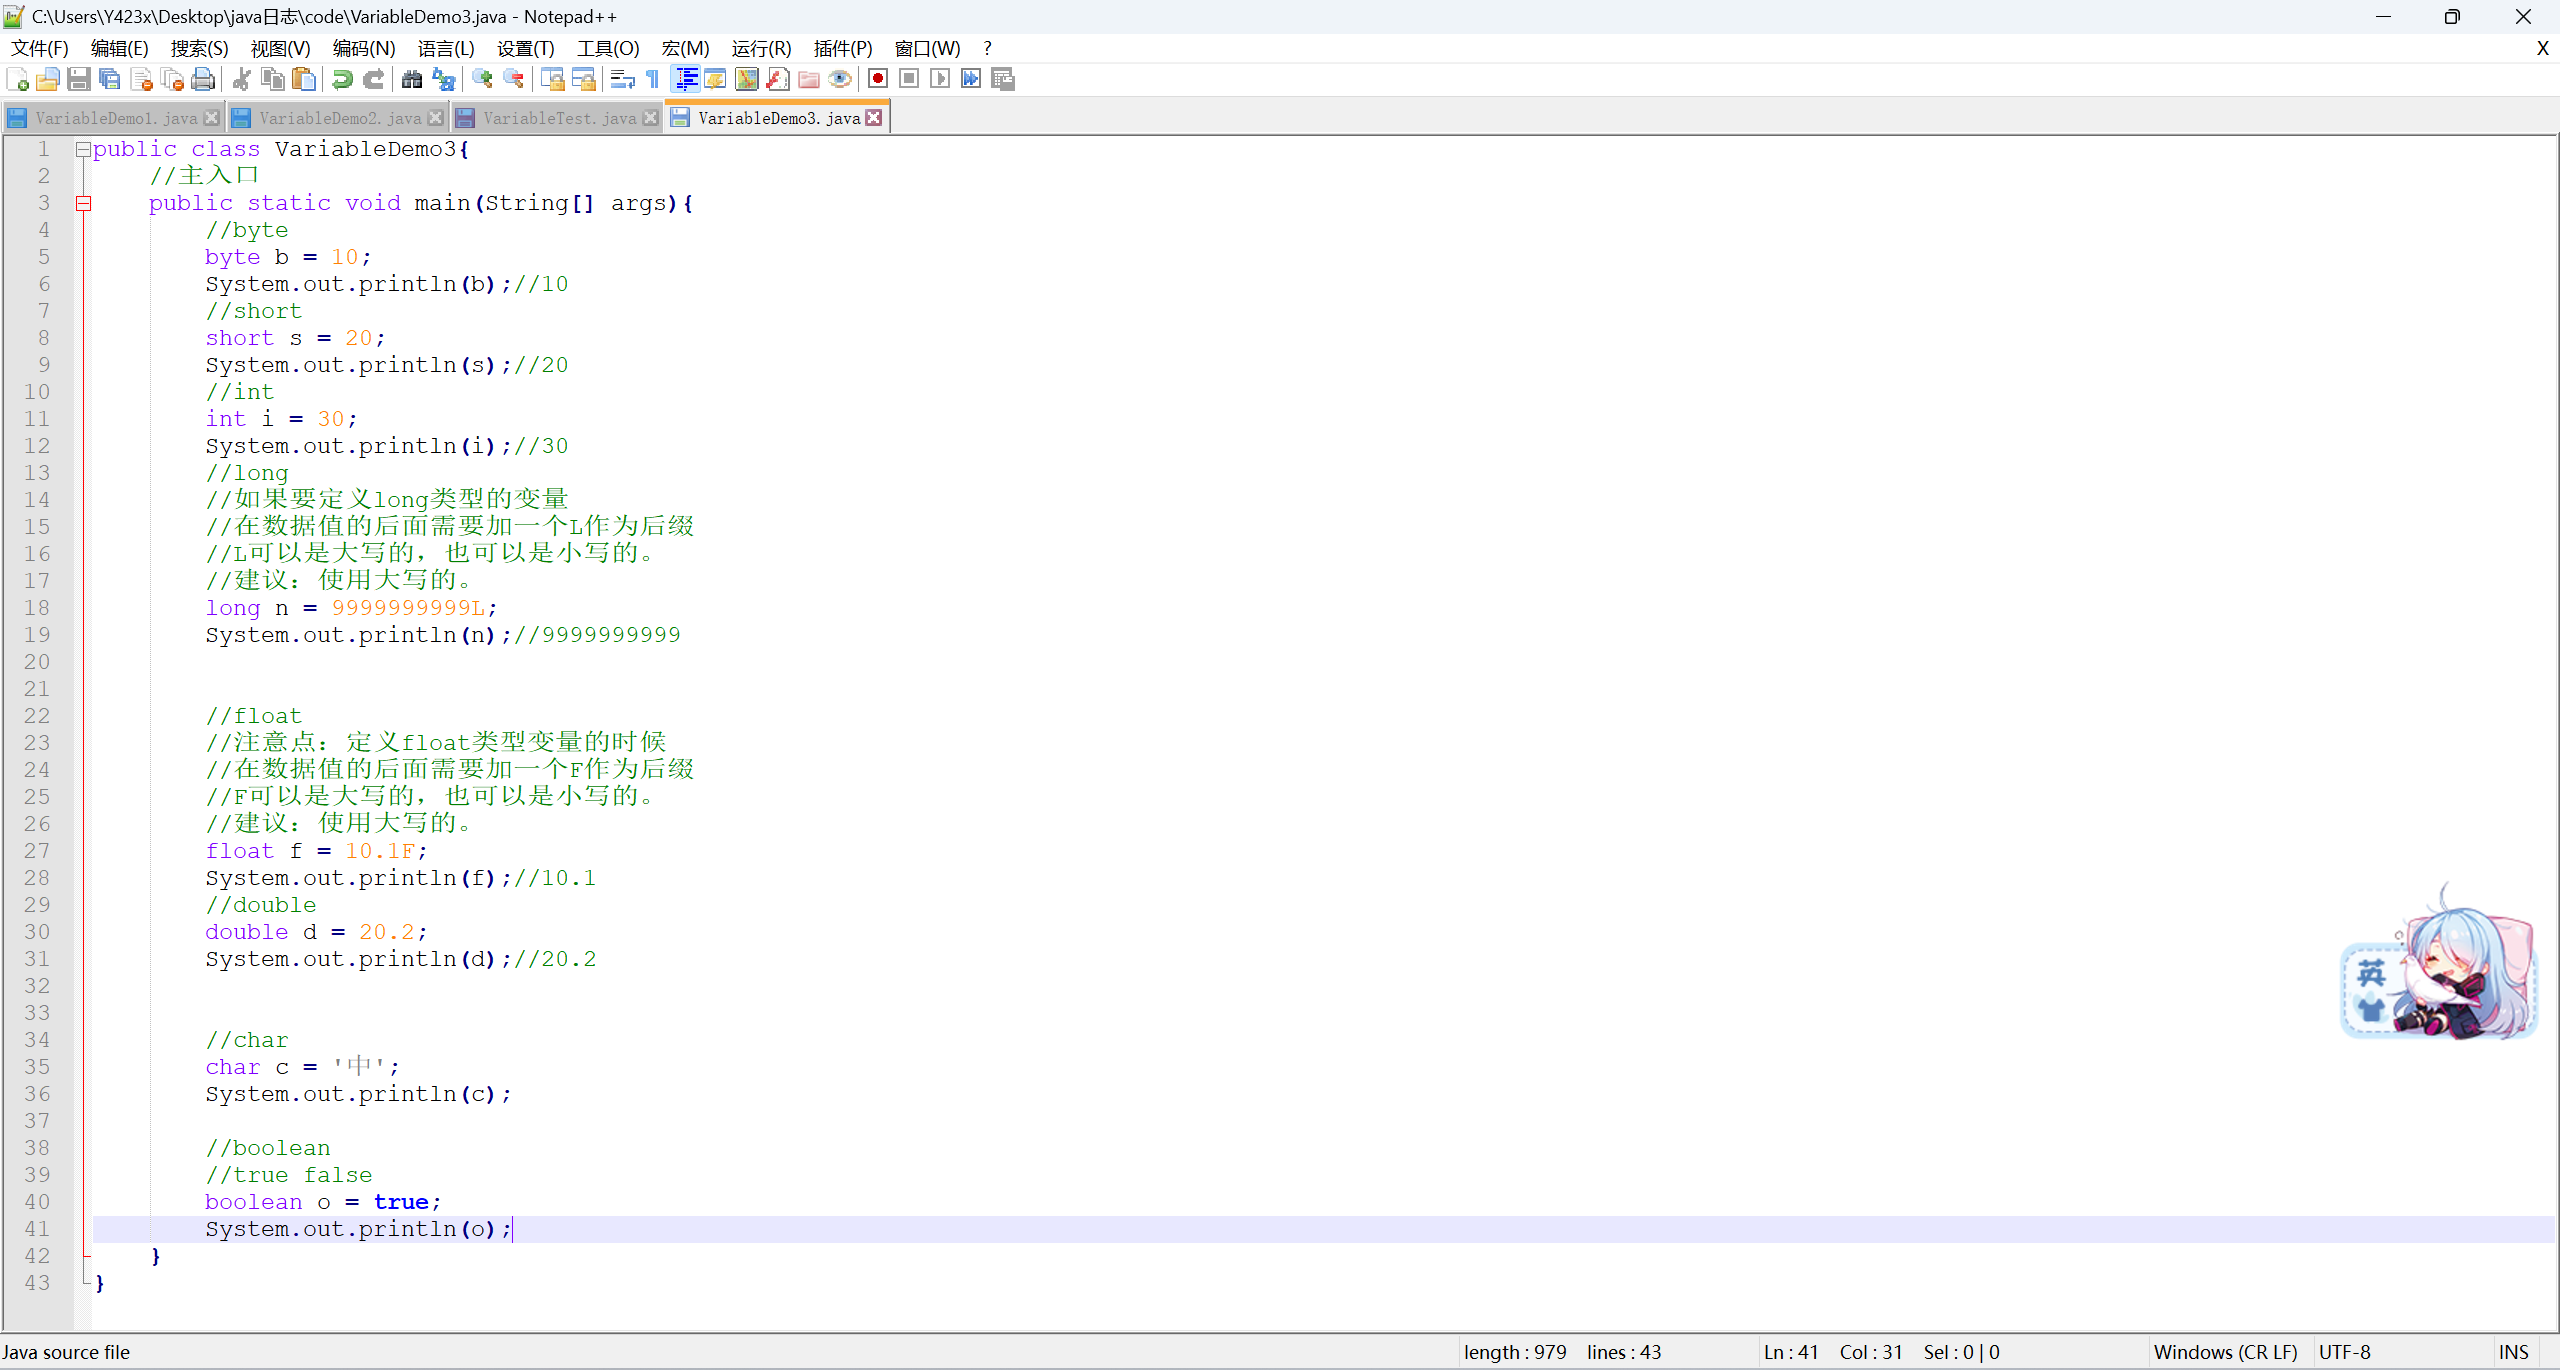Close the VariableDemo1.java tab
Viewport: 2560px width, 1370px height.
point(212,118)
